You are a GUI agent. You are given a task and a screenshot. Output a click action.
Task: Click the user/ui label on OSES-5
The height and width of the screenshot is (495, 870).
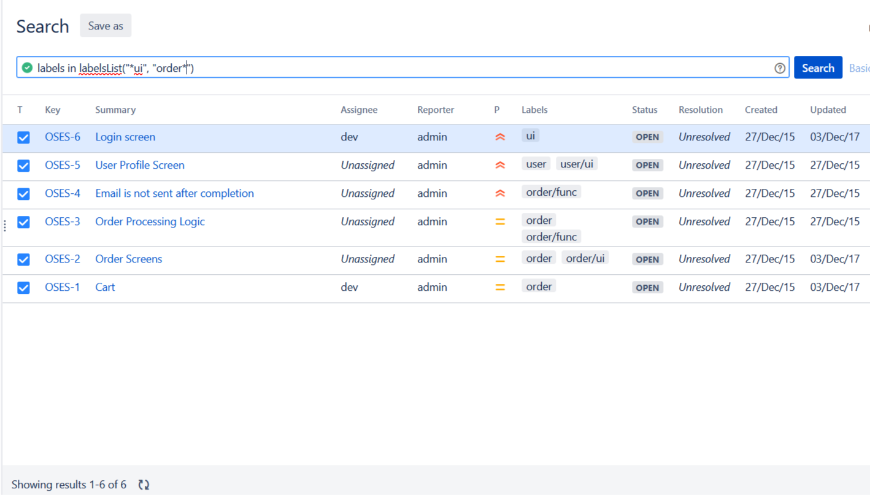click(x=577, y=164)
